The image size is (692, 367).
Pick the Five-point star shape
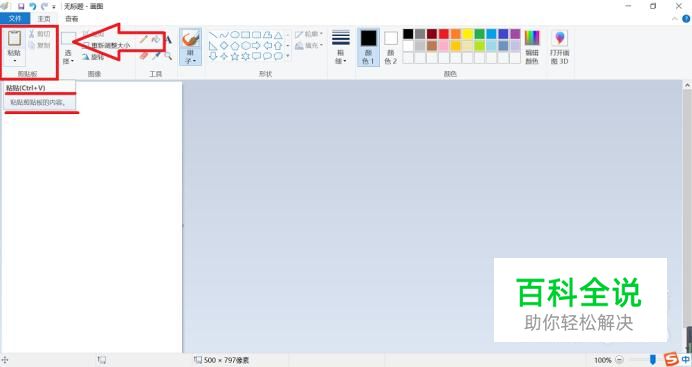click(235, 56)
